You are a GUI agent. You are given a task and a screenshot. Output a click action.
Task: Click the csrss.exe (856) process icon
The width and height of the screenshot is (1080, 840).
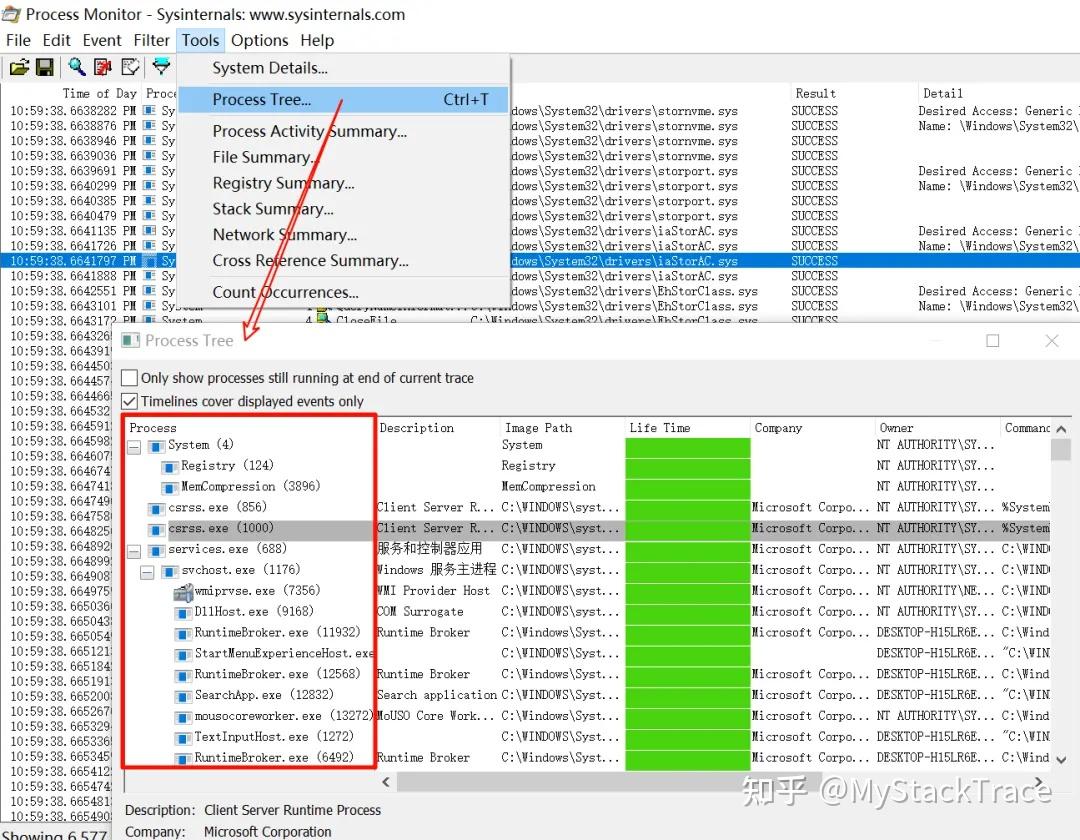157,510
